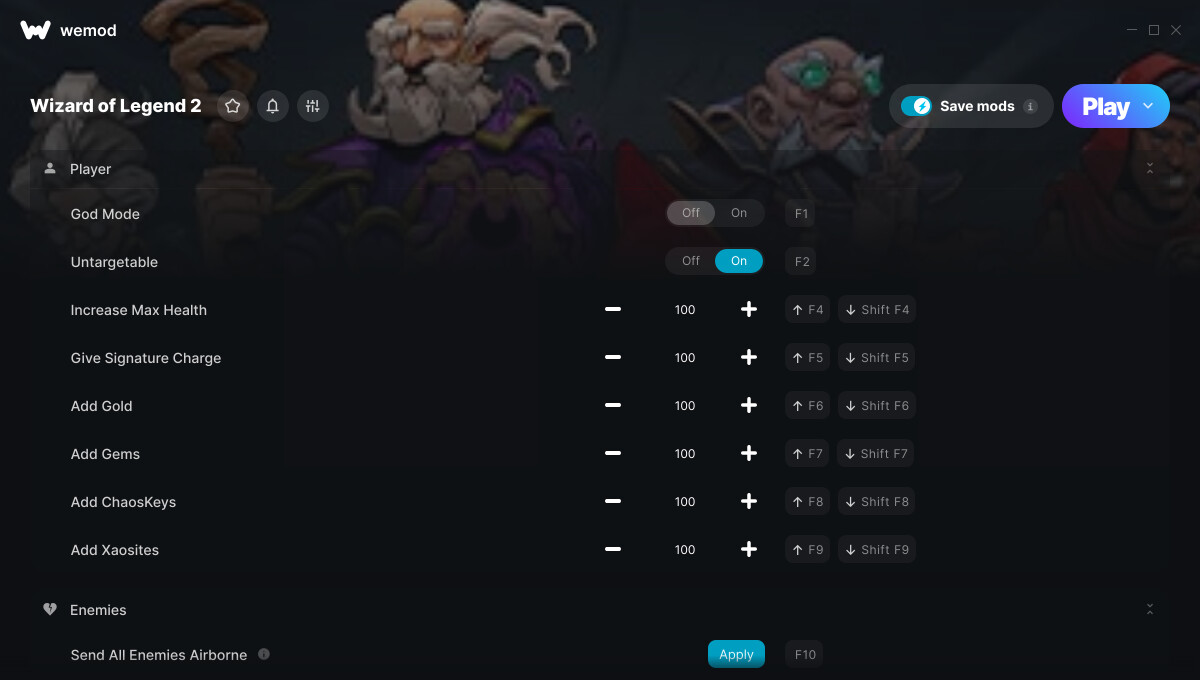Favorite the game with the star icon

233,106
